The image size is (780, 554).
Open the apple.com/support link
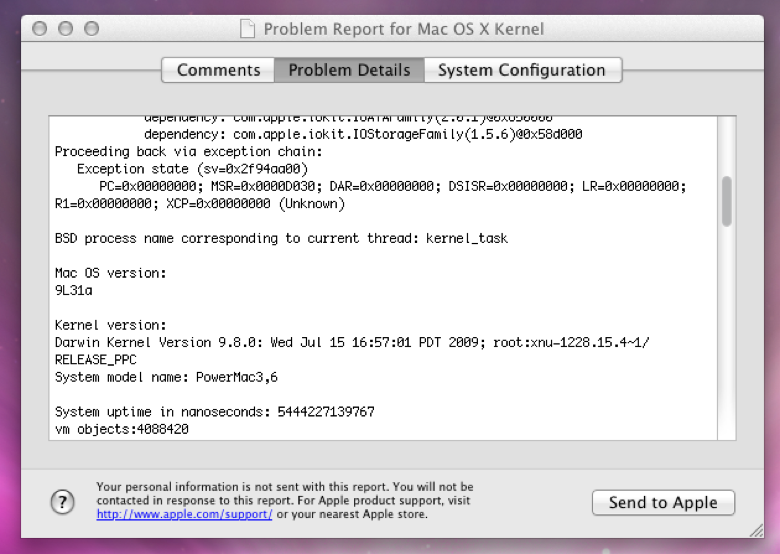pos(184,514)
